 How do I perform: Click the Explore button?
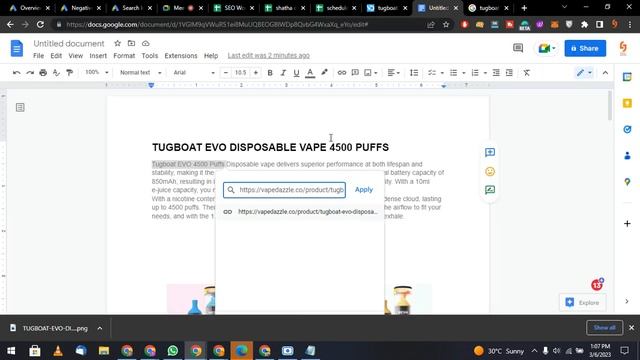pyautogui.click(x=582, y=302)
